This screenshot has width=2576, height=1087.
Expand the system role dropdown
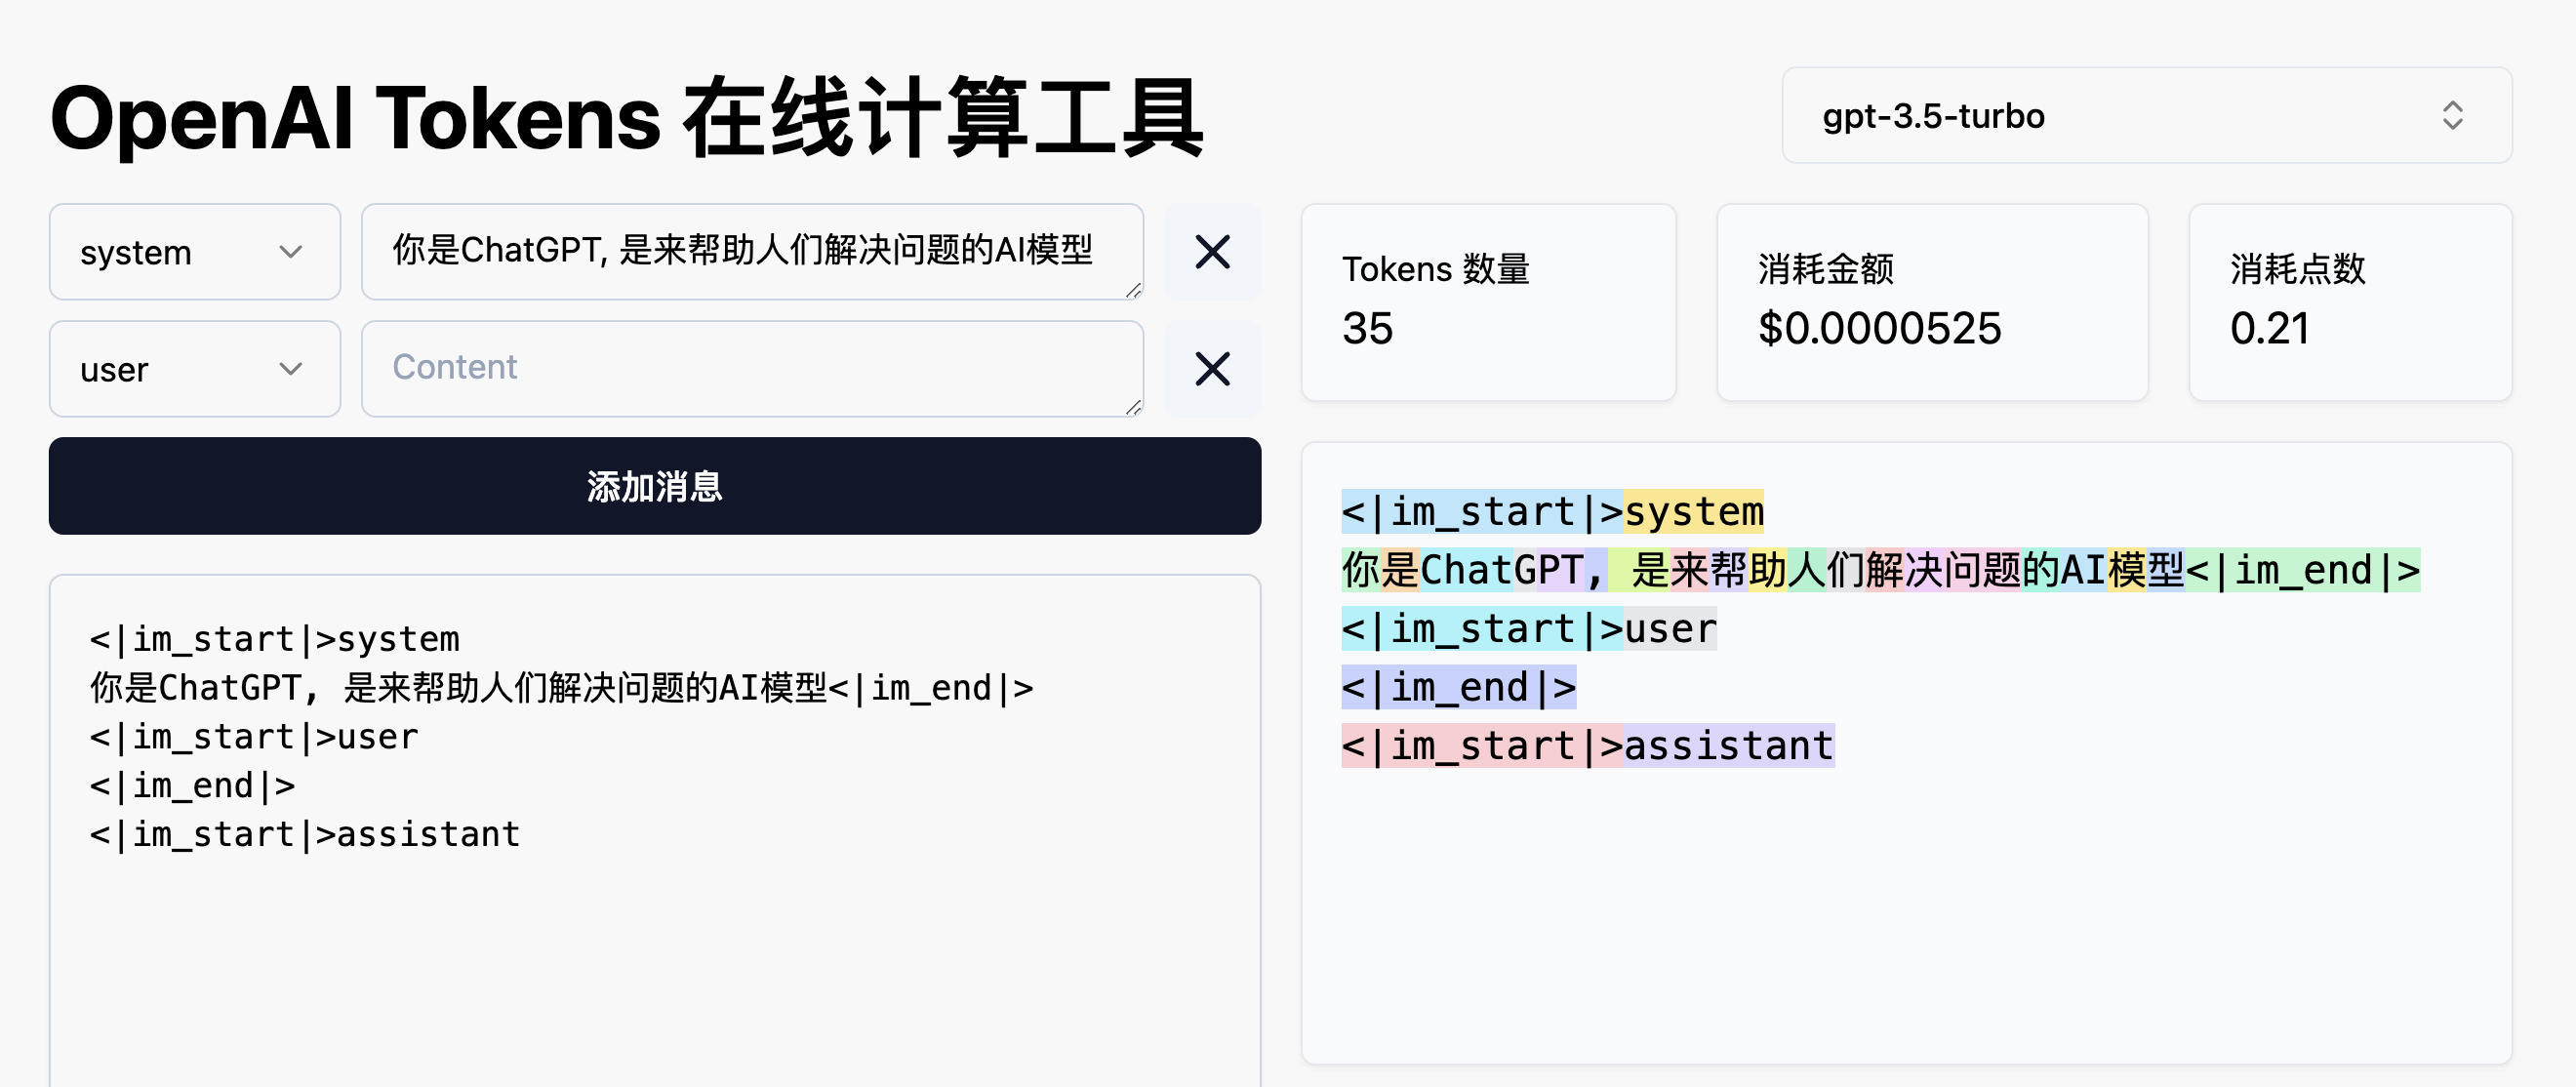pyautogui.click(x=194, y=252)
